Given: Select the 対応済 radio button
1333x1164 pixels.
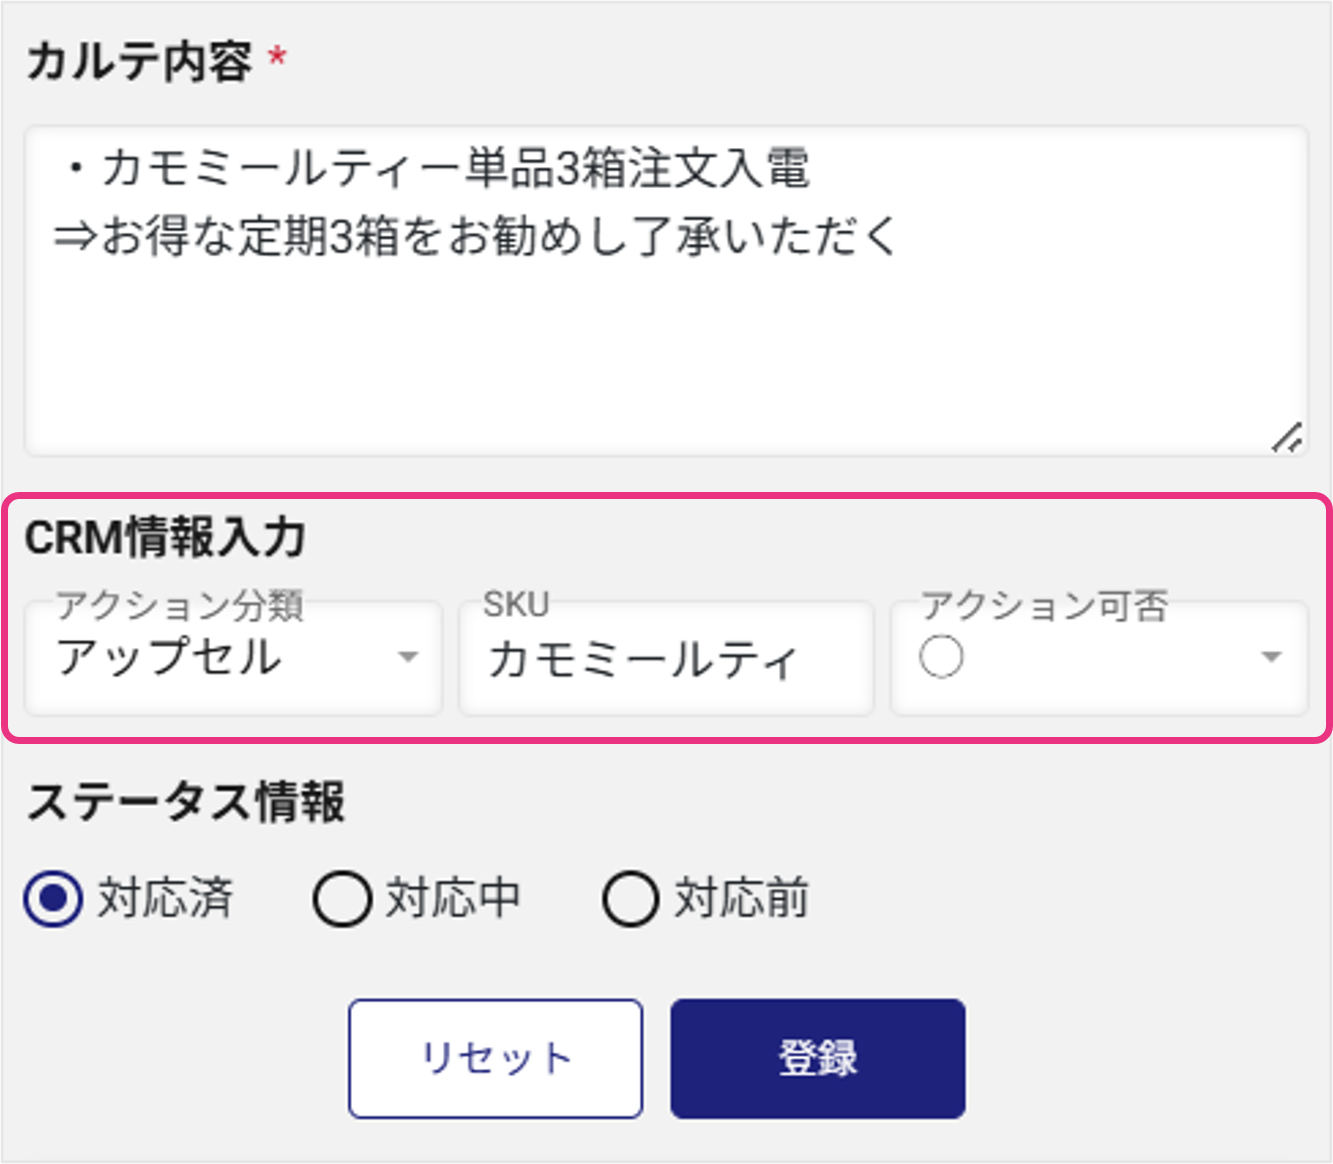Looking at the screenshot, I should (x=53, y=899).
